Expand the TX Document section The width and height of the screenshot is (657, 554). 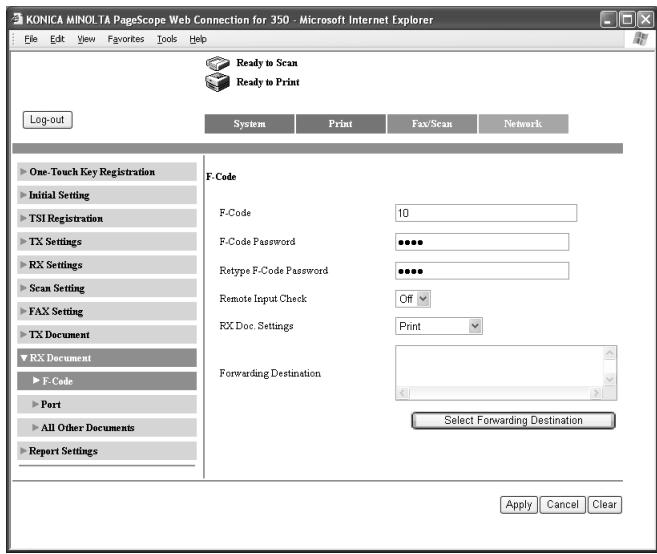[x=107, y=335]
